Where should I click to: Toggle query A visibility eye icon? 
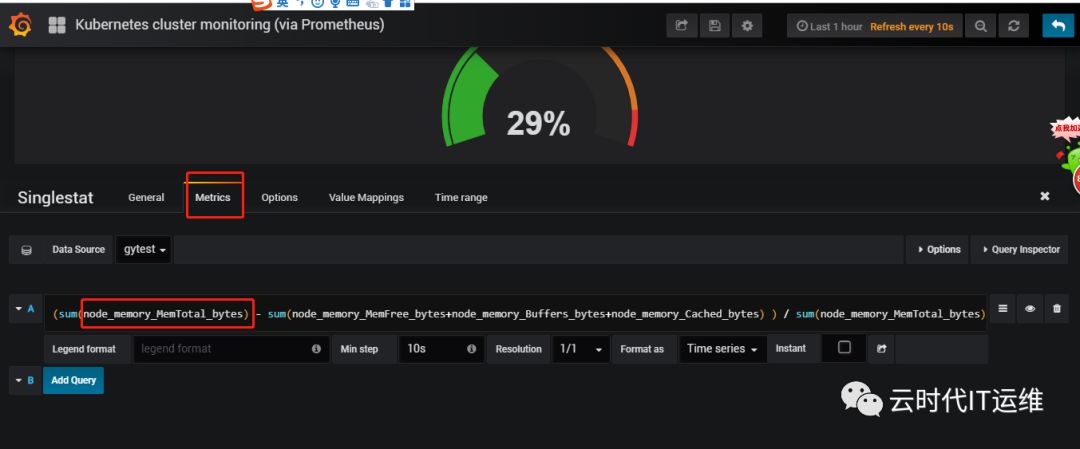[x=1030, y=309]
